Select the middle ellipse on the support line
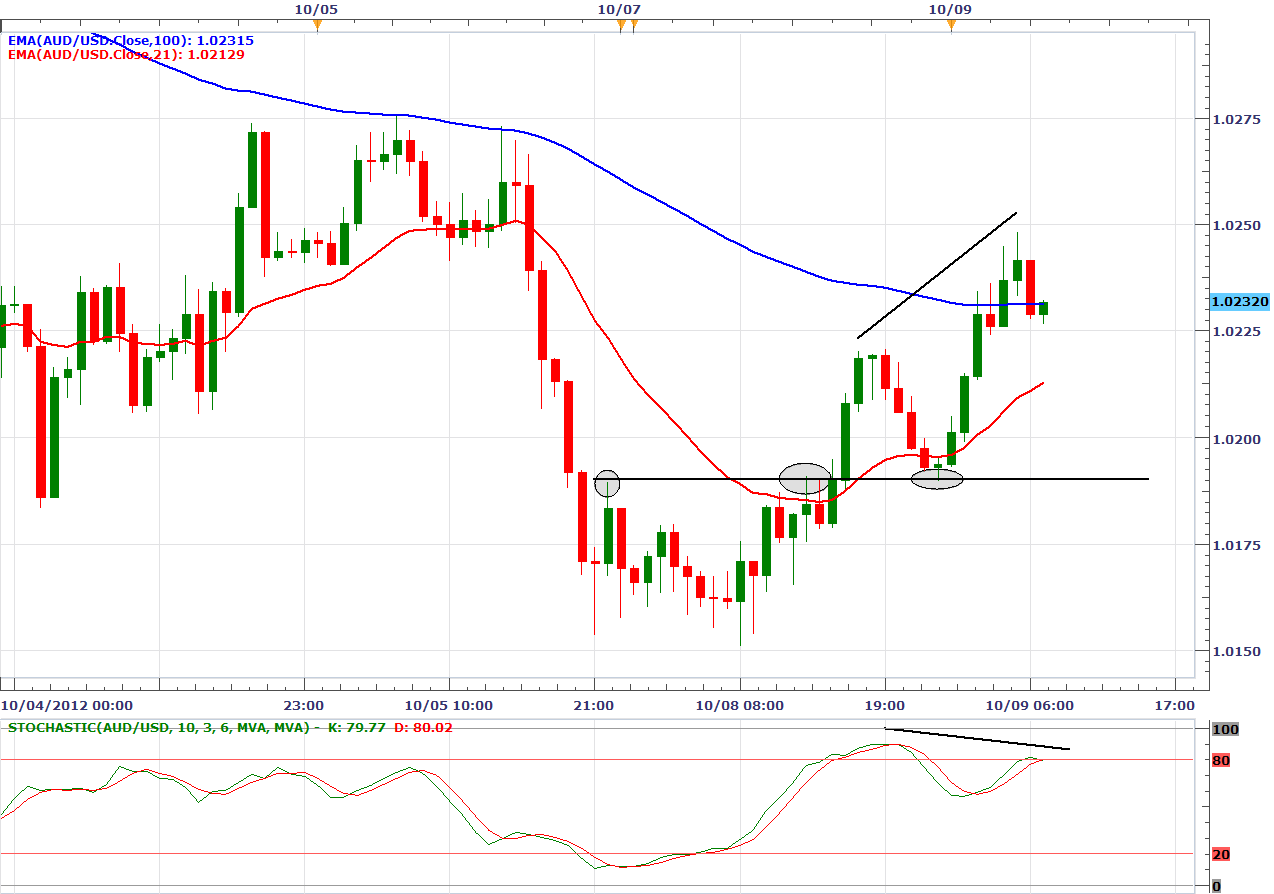 pyautogui.click(x=805, y=478)
